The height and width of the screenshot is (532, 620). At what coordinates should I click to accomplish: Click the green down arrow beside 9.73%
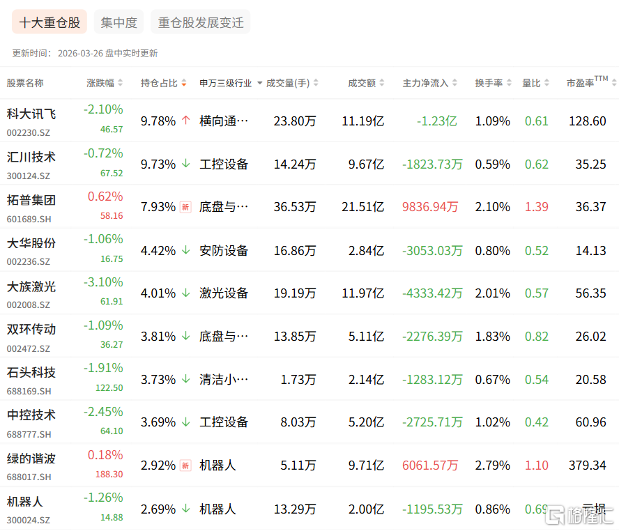point(186,163)
